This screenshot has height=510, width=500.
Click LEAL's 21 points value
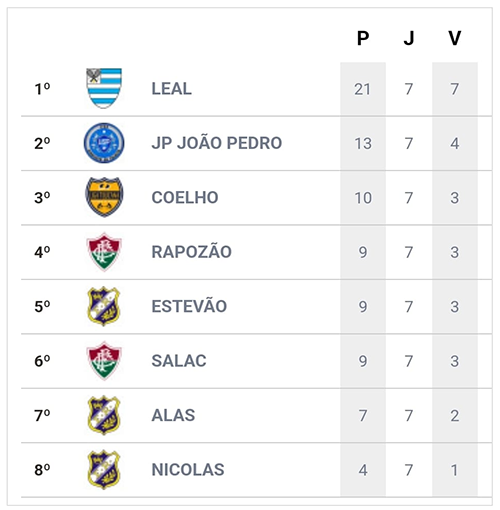pyautogui.click(x=362, y=89)
